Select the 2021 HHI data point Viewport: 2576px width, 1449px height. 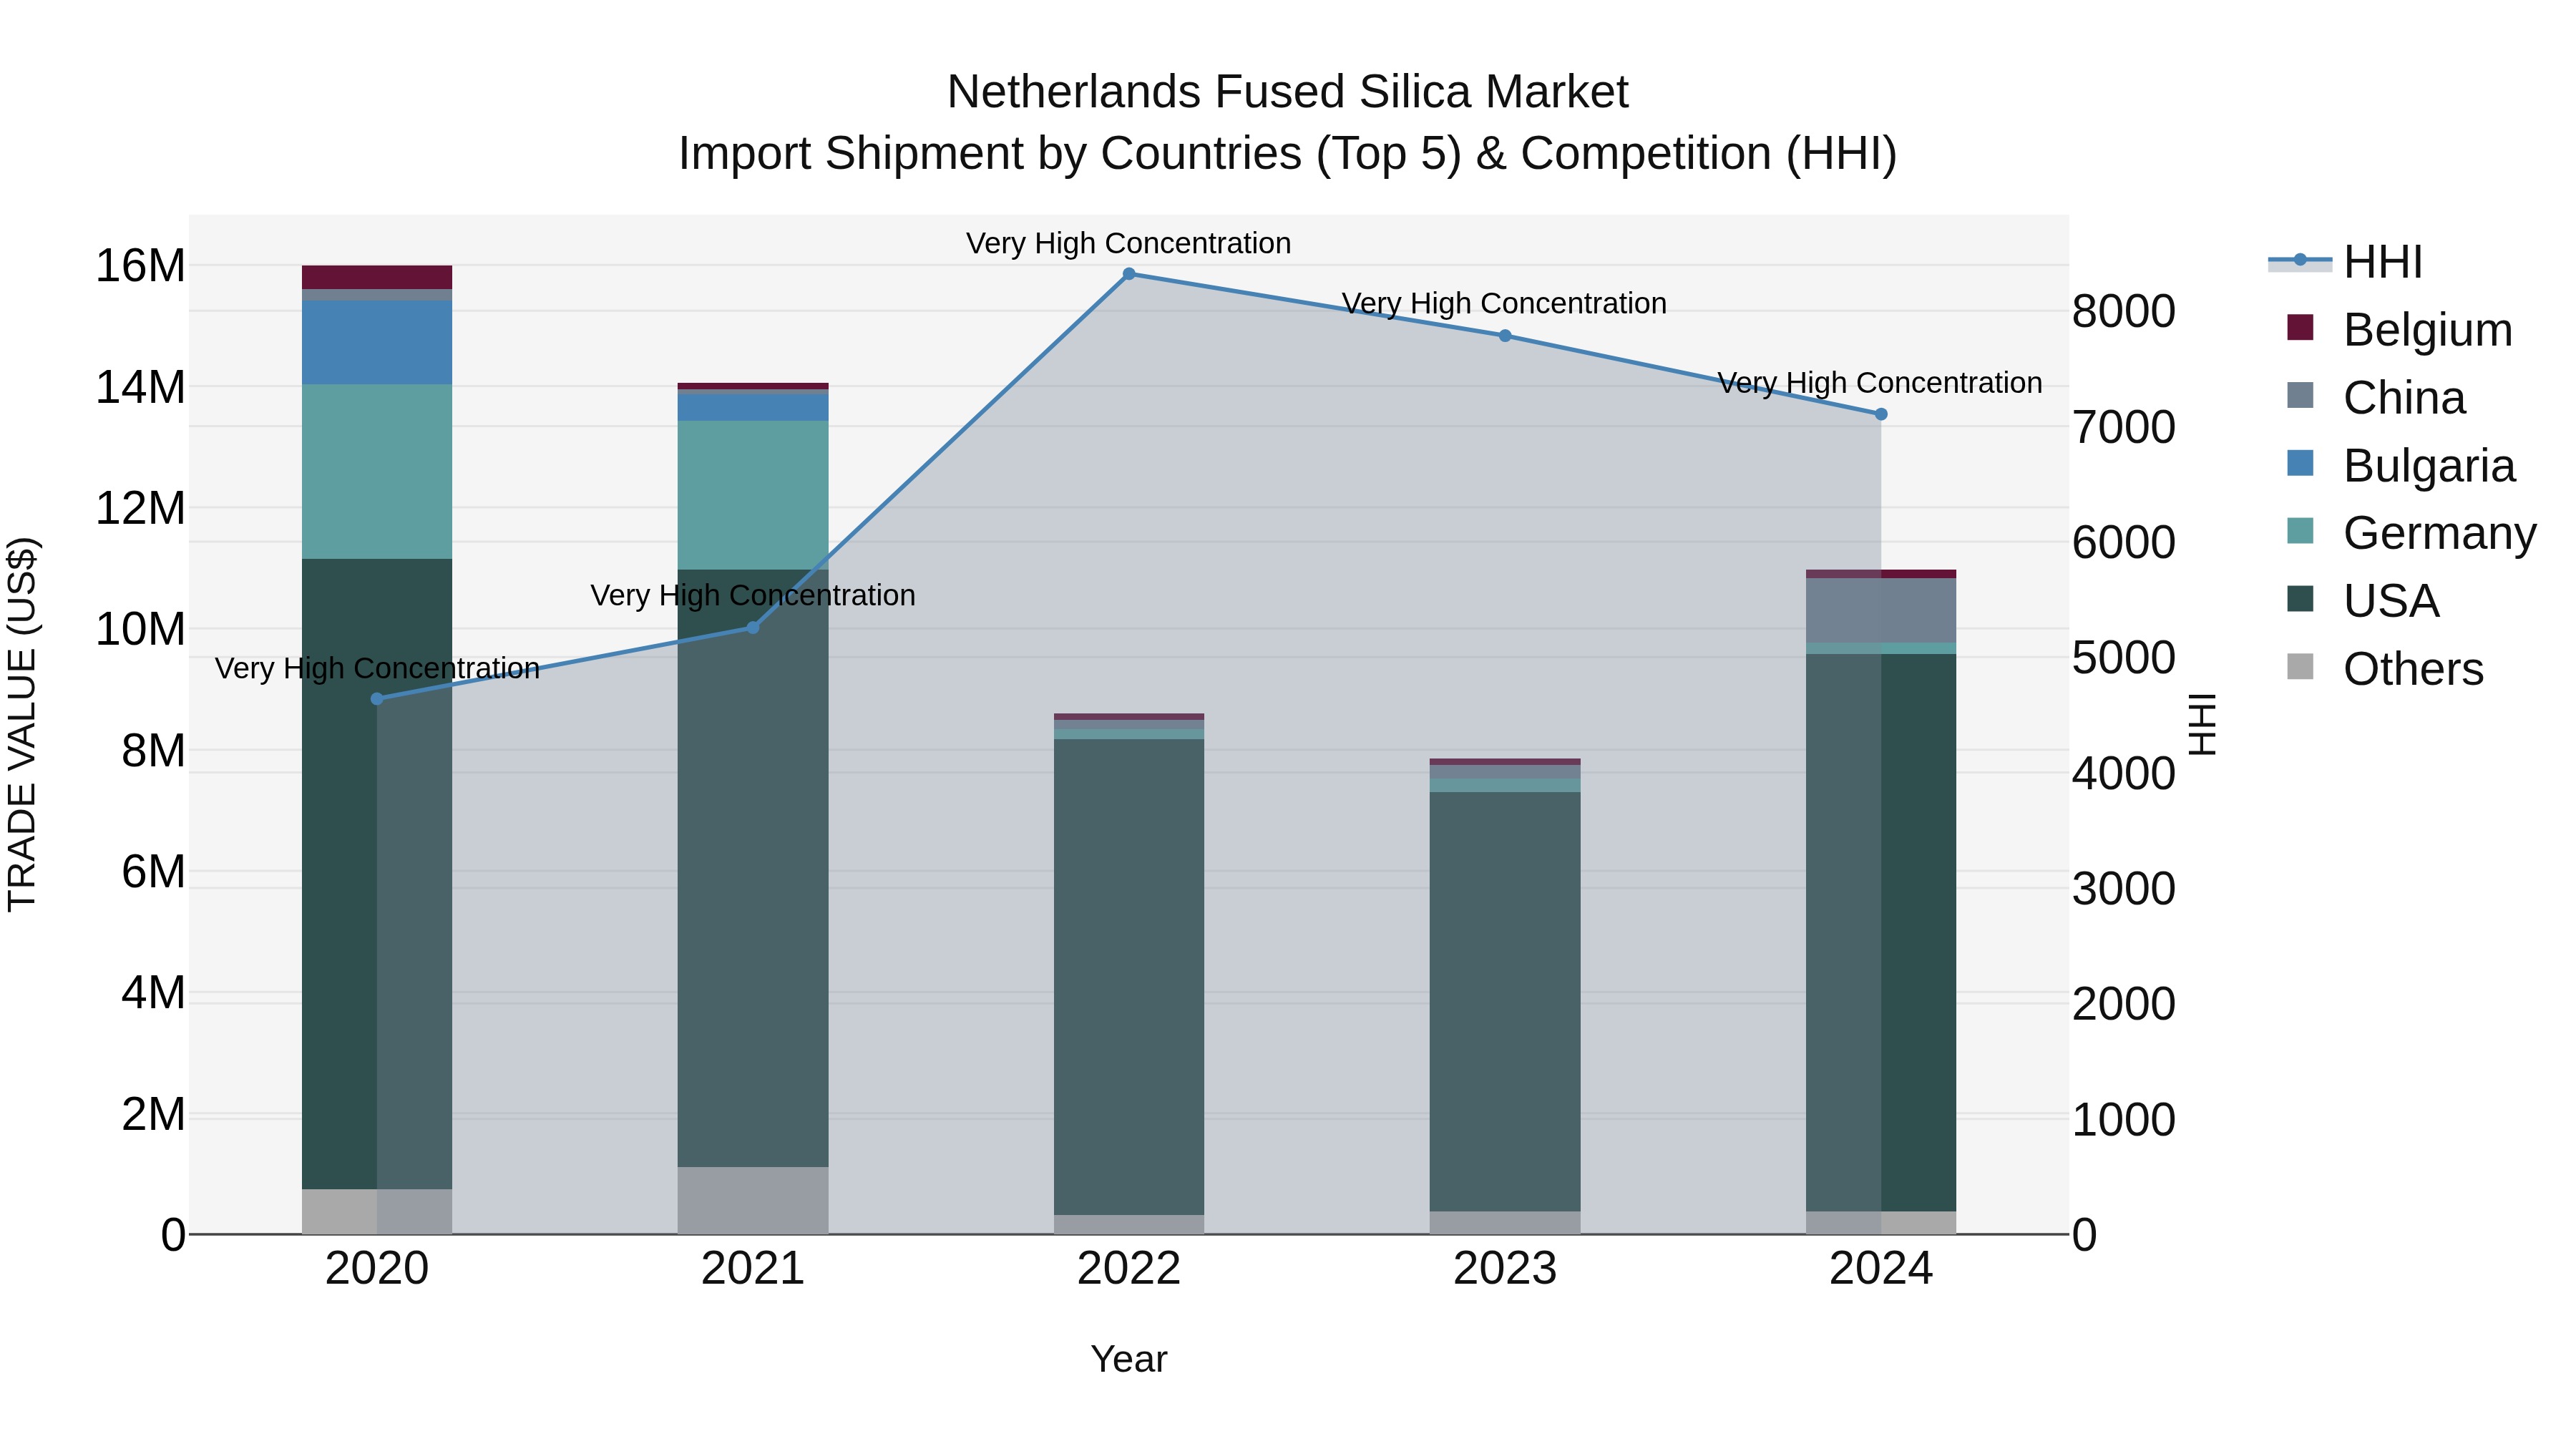(x=753, y=628)
